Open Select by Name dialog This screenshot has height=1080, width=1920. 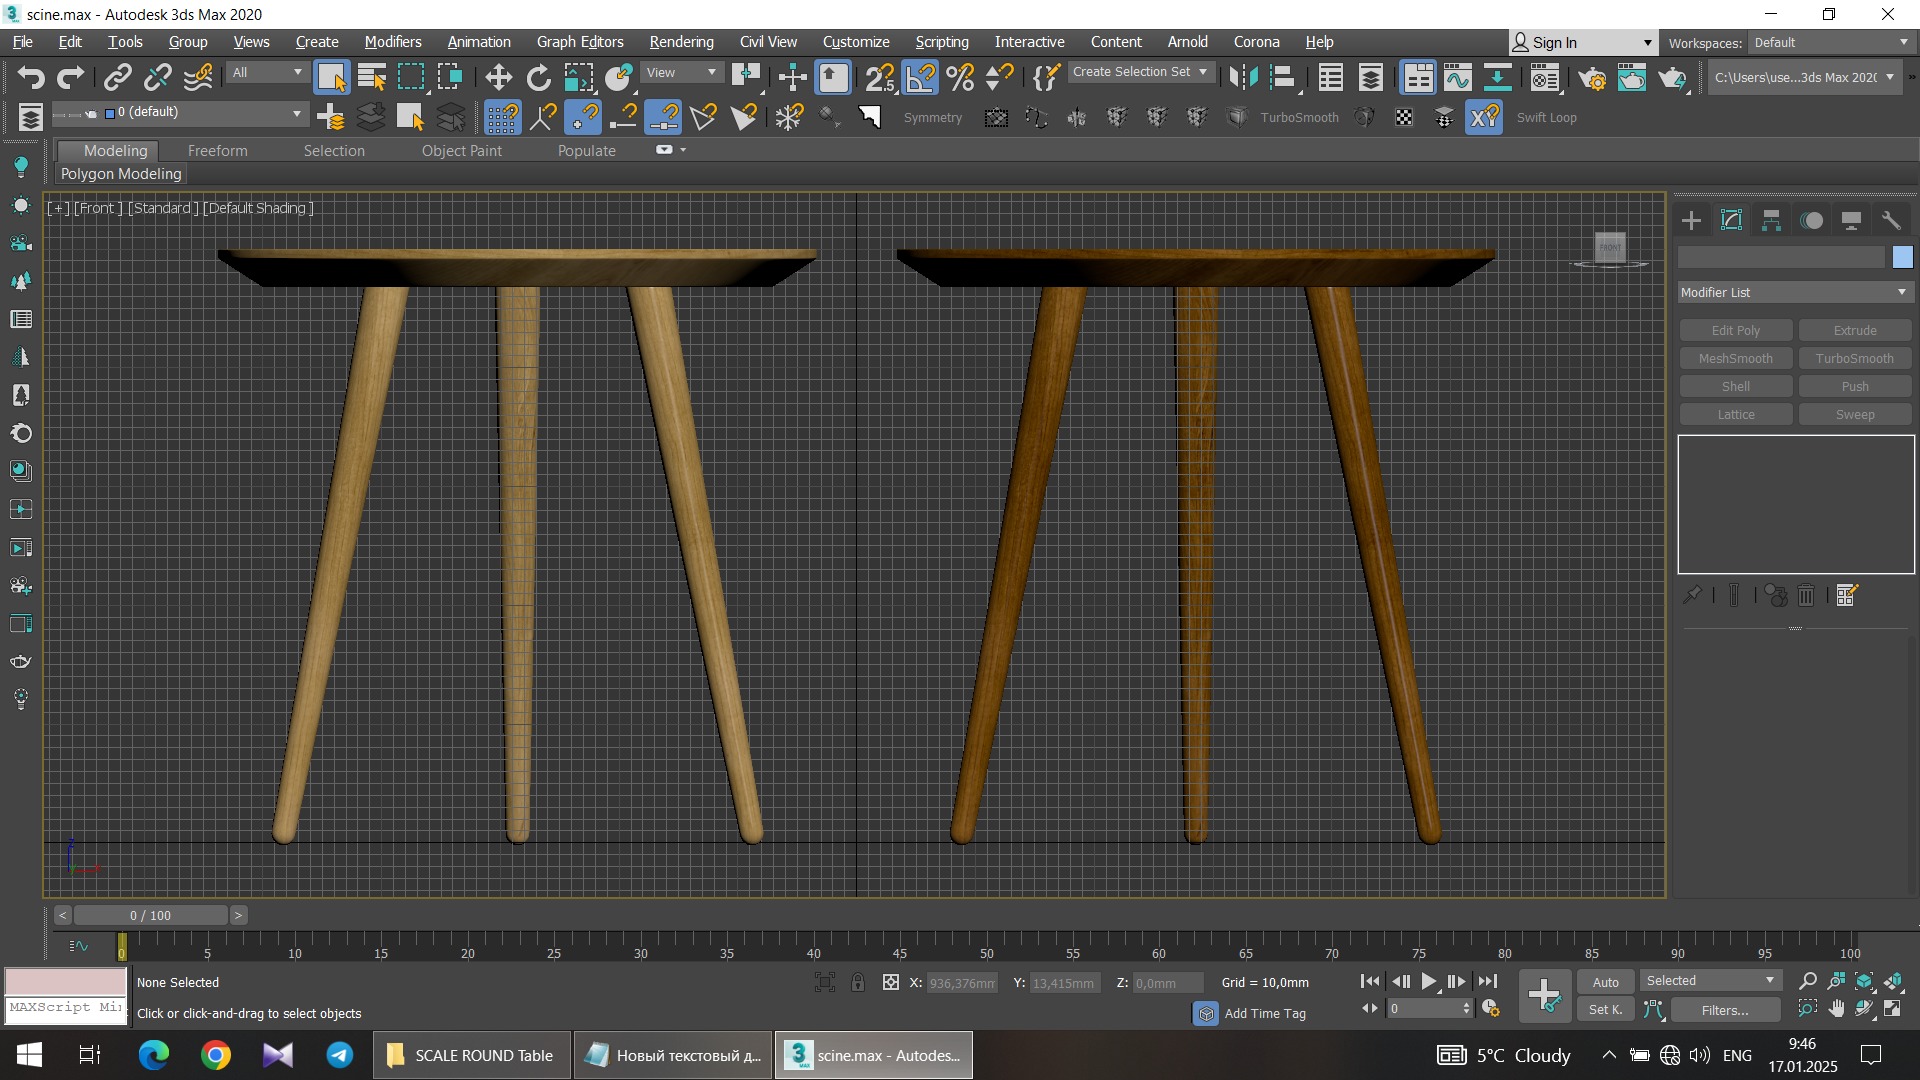(x=372, y=77)
